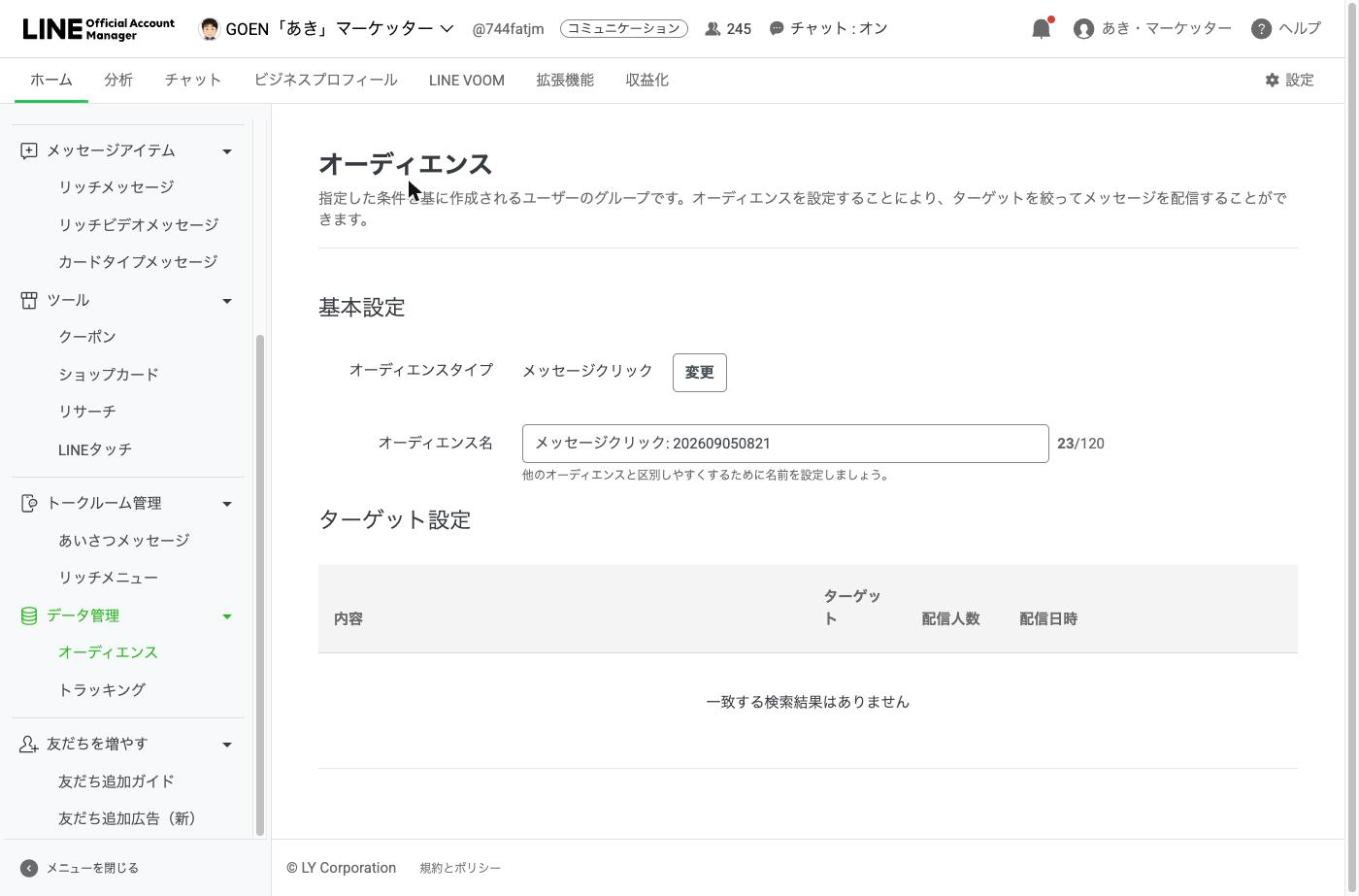Viewport: 1359px width, 896px height.
Task: Collapse the メッセージアイテム section arrow
Action: [227, 151]
